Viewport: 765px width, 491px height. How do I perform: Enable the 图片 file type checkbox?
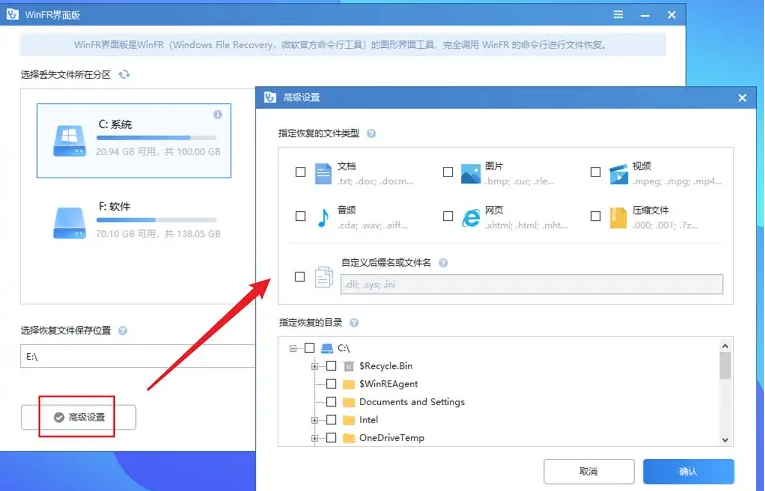(x=448, y=172)
